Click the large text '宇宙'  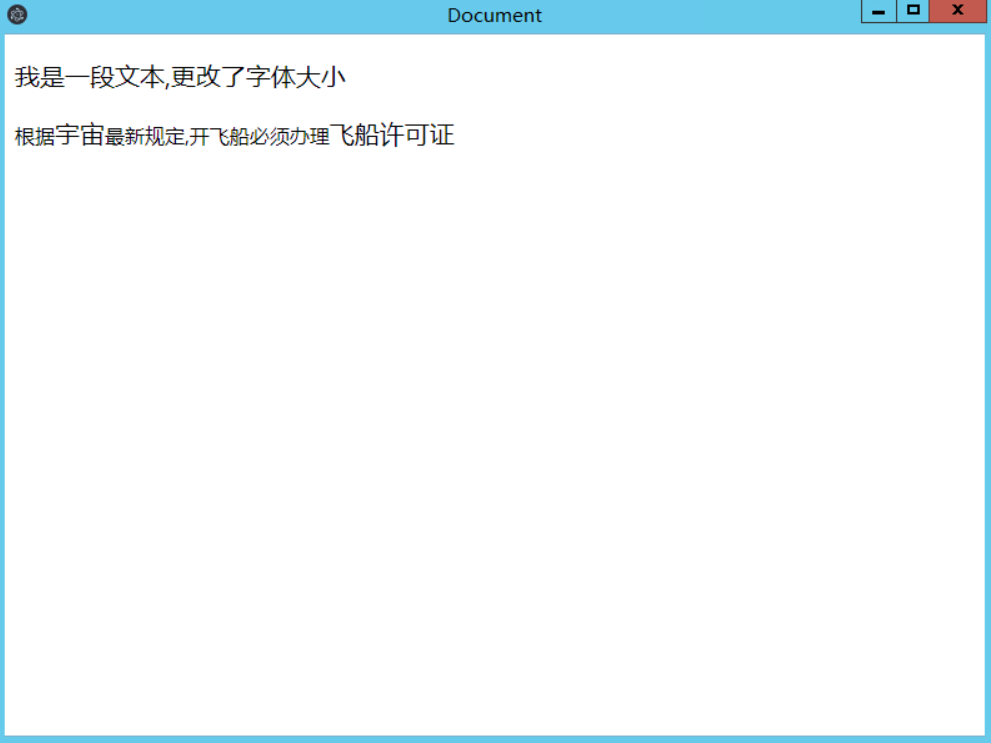(80, 135)
